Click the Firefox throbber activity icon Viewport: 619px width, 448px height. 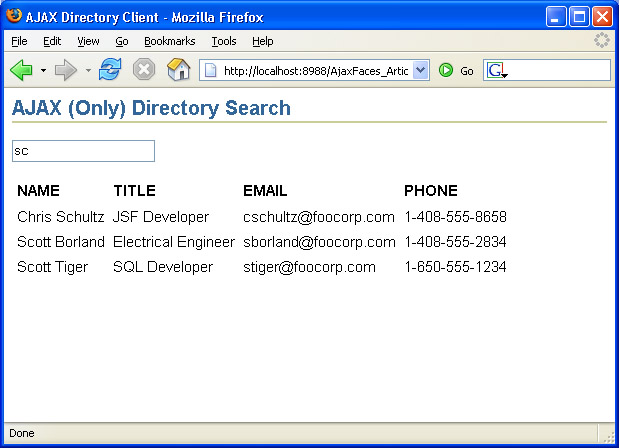602,40
